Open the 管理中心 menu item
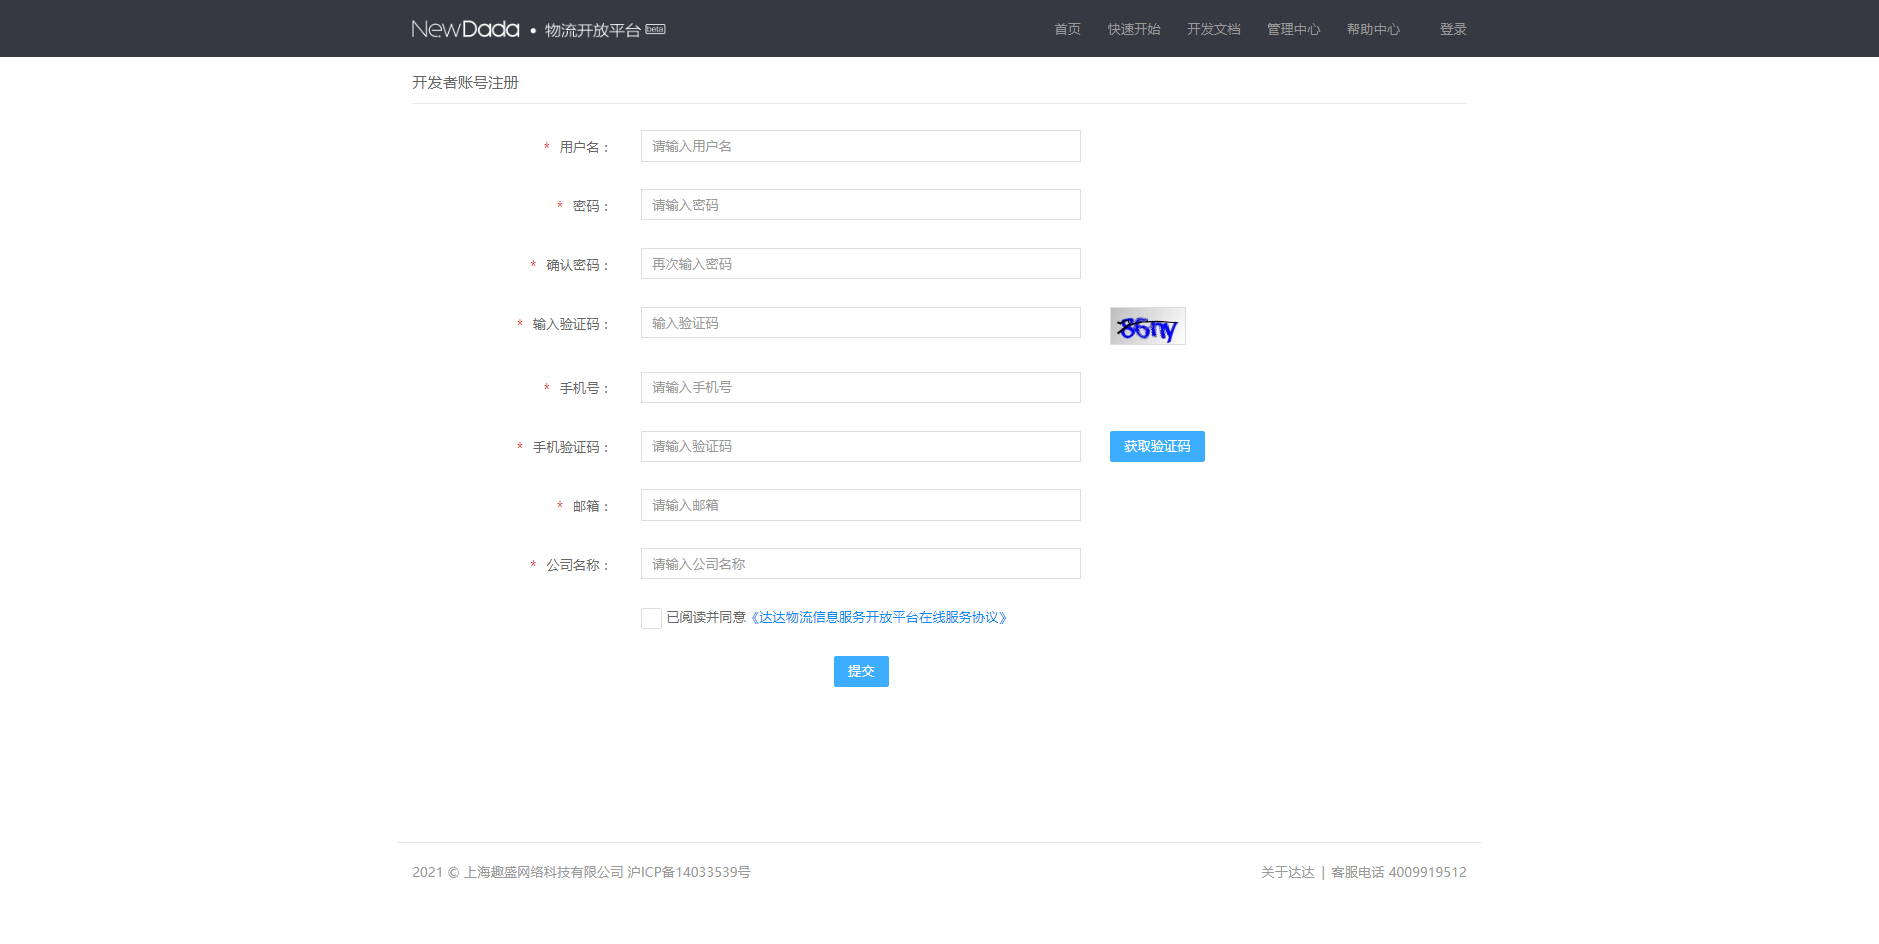 1293,29
